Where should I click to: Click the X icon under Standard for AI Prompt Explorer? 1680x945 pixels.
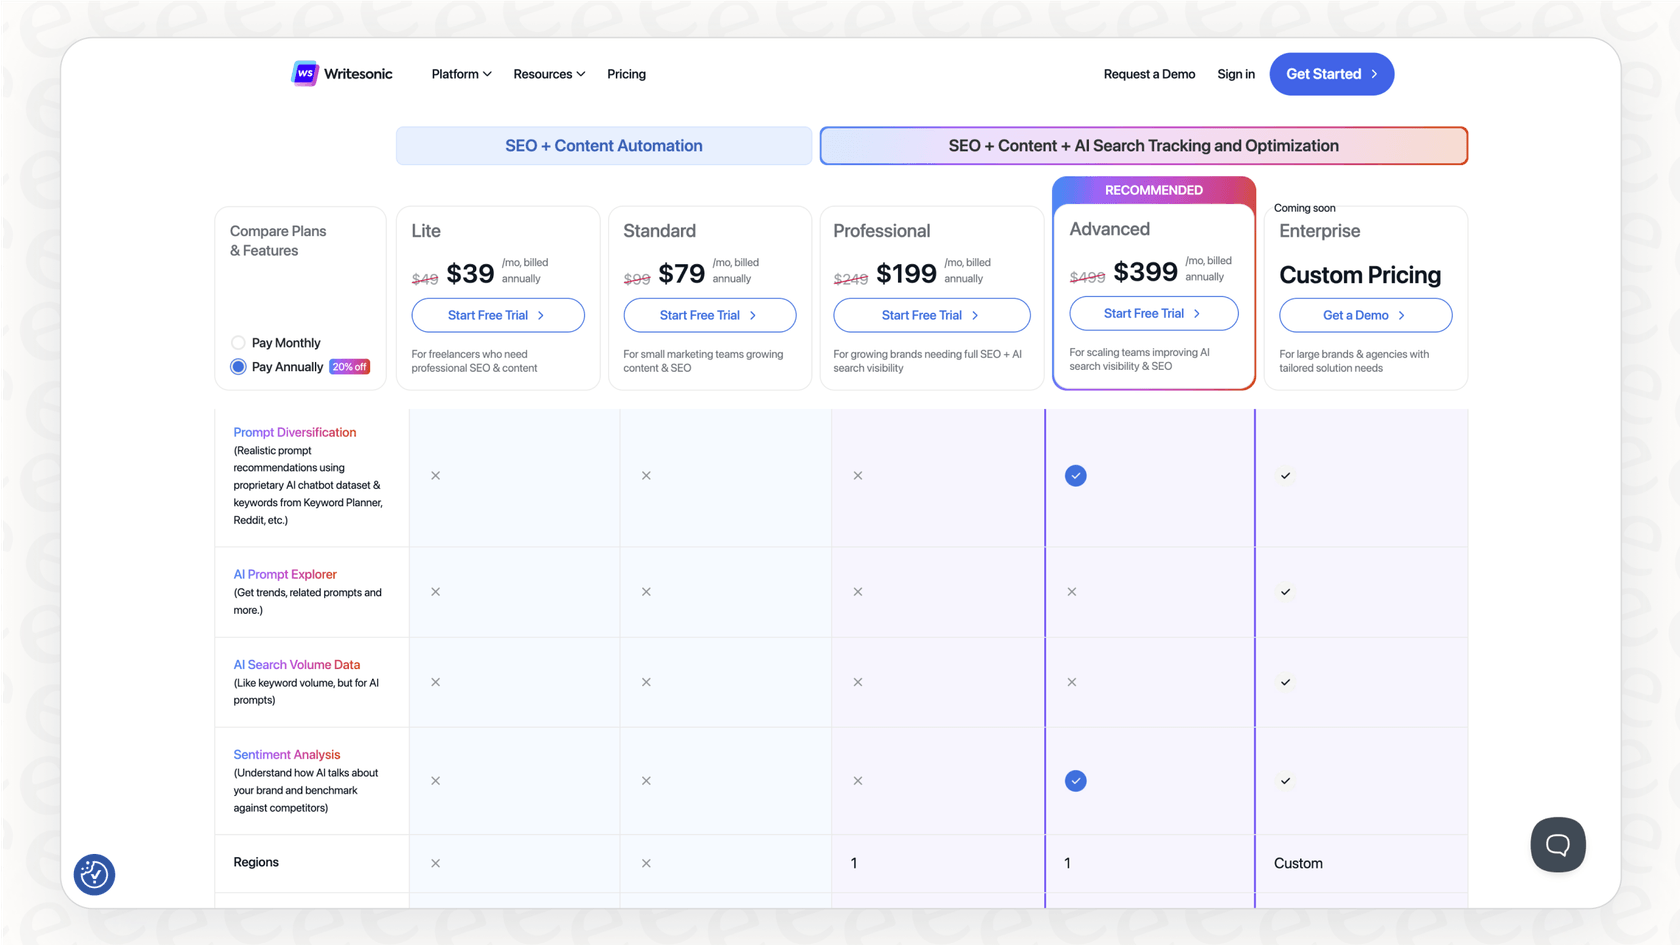coord(646,591)
